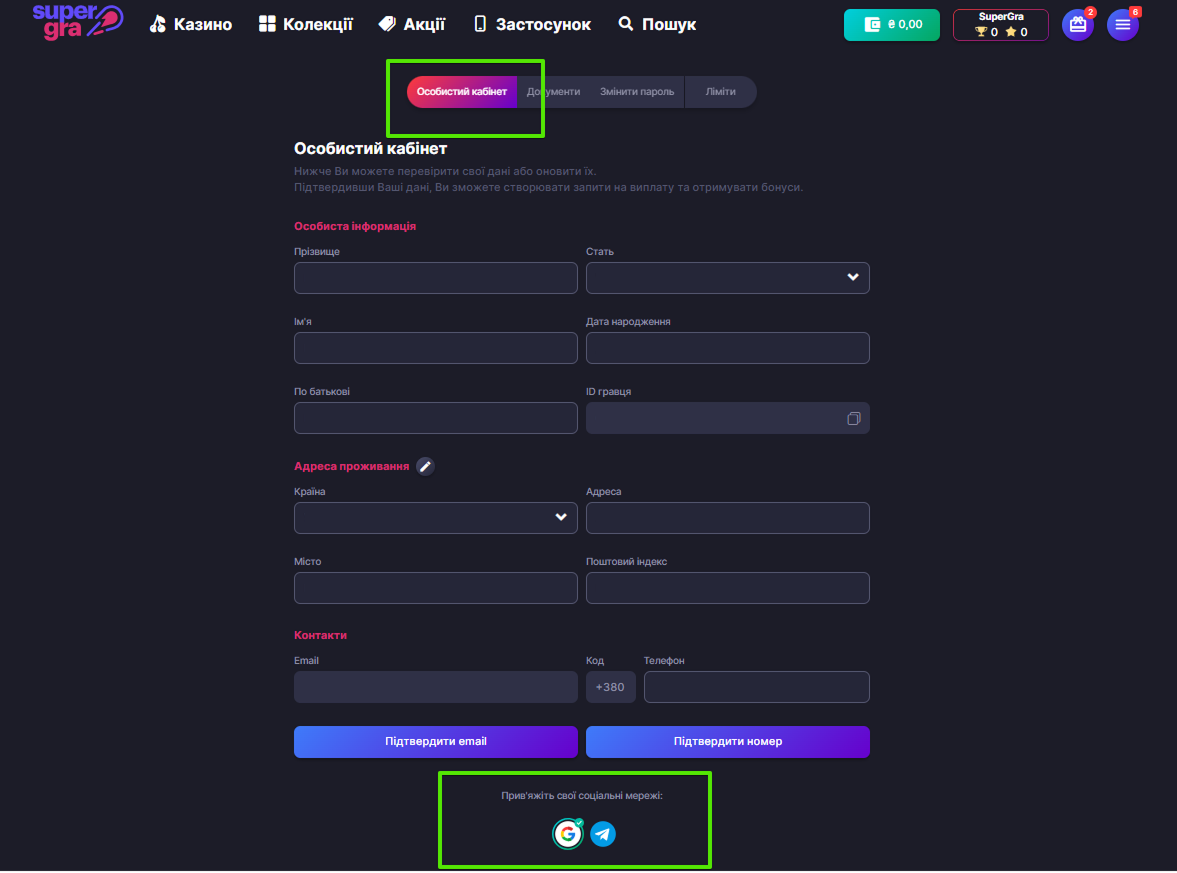
Task: Open the Ліміти tab
Action: pyautogui.click(x=721, y=92)
